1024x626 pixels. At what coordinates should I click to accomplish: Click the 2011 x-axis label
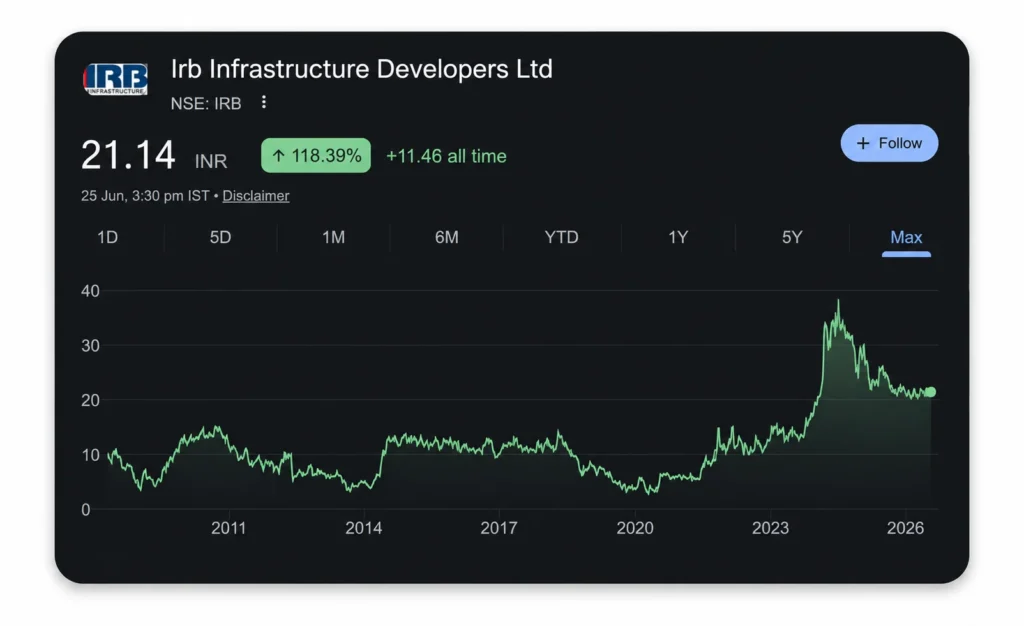click(229, 528)
